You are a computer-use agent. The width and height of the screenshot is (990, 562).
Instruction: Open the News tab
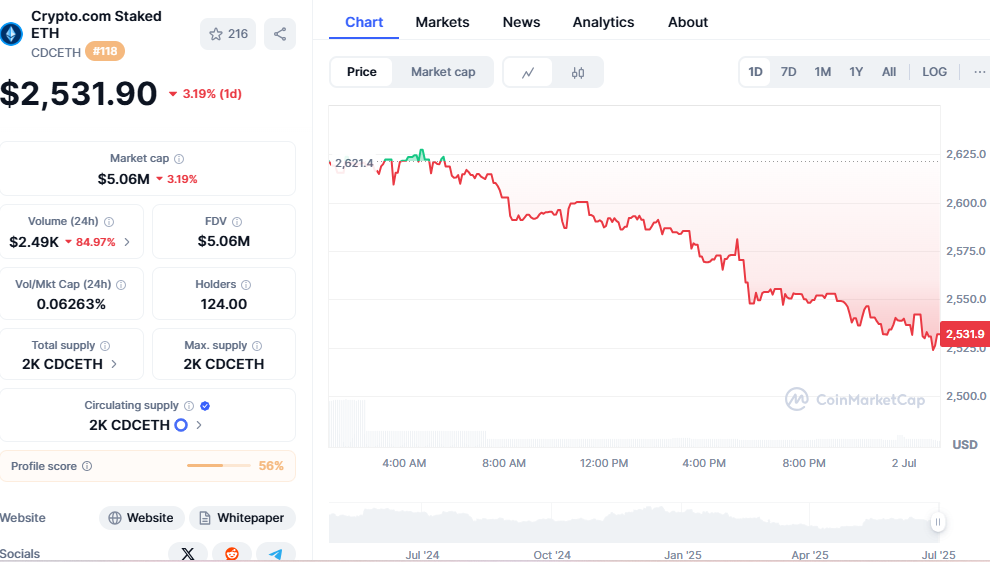pyautogui.click(x=521, y=22)
